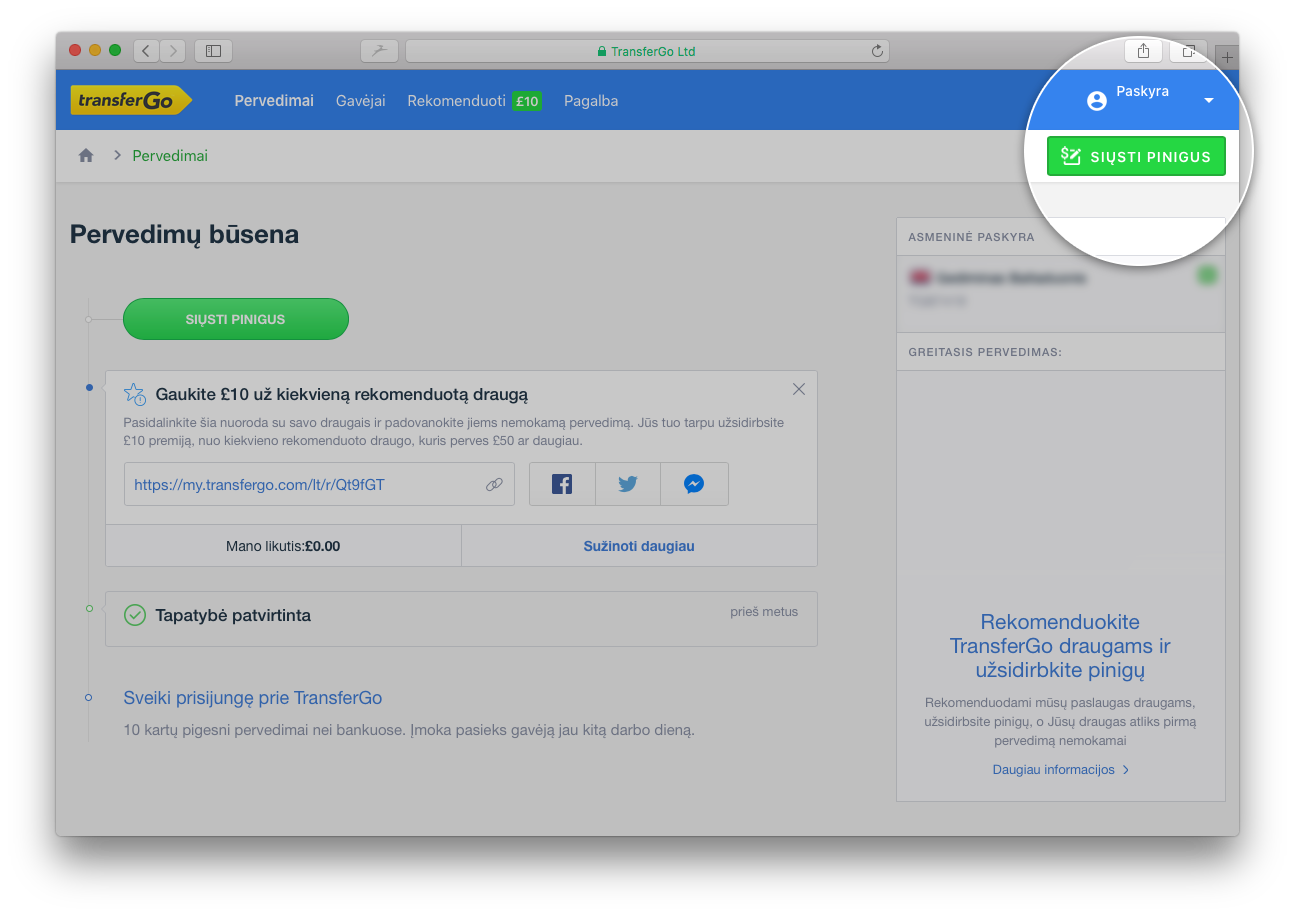Copy referral link with chain icon
The width and height of the screenshot is (1295, 916).
(494, 484)
